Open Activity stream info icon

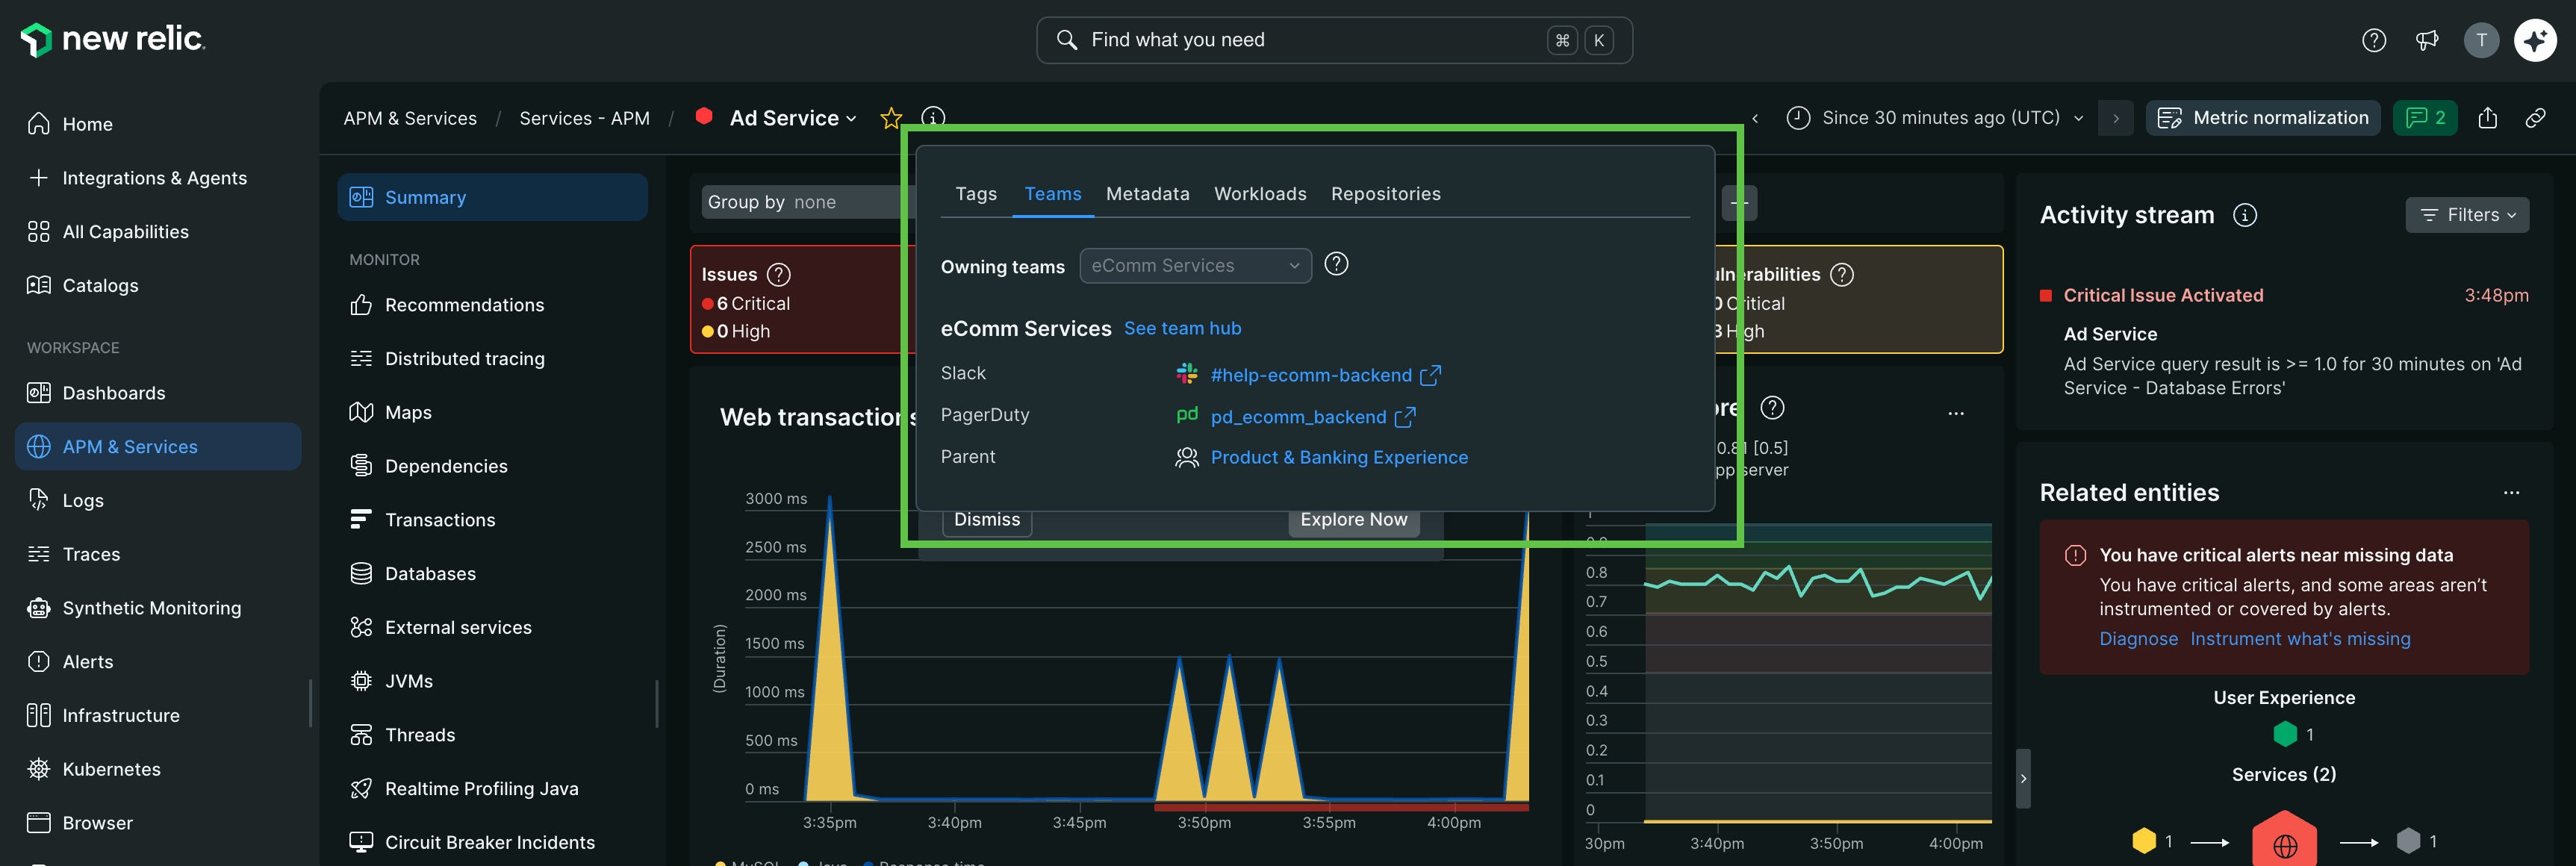click(2245, 215)
